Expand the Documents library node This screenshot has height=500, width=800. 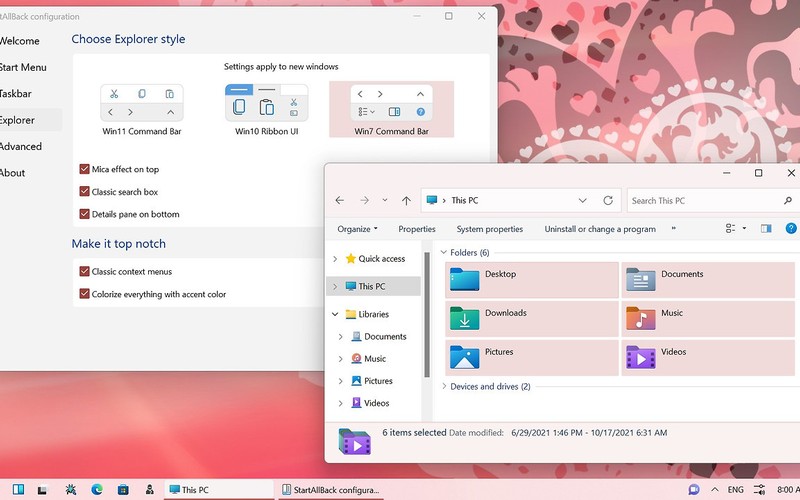coord(341,337)
